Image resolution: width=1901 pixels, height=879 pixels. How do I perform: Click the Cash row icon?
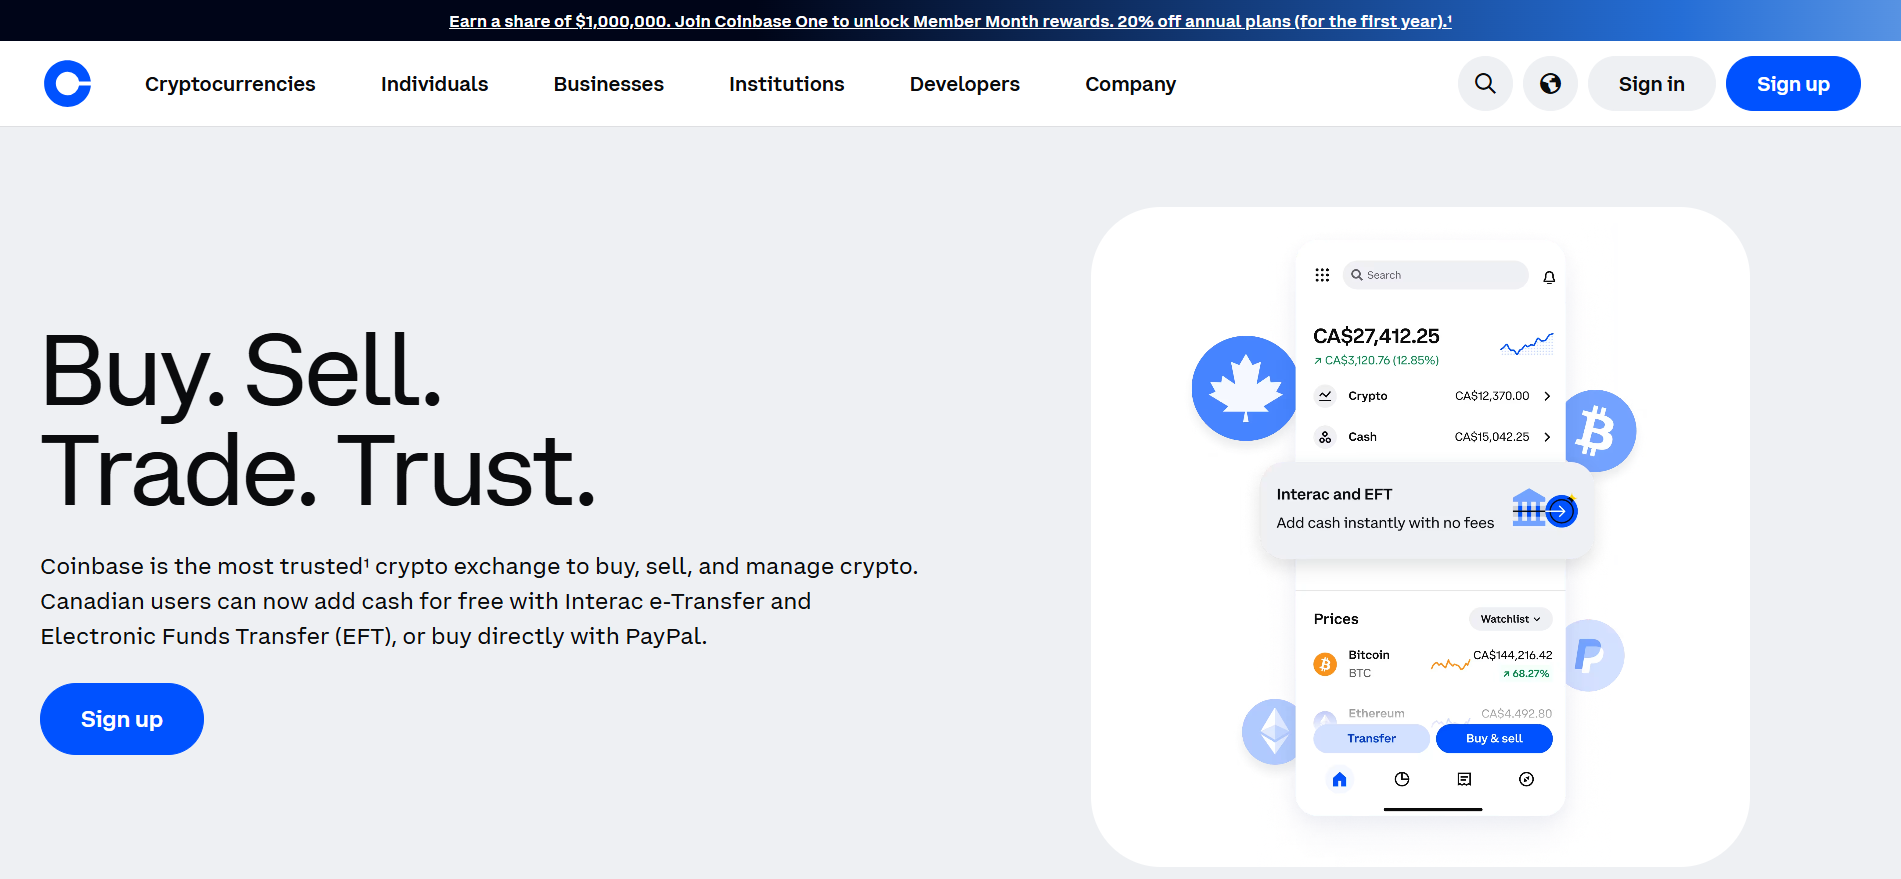coord(1325,437)
